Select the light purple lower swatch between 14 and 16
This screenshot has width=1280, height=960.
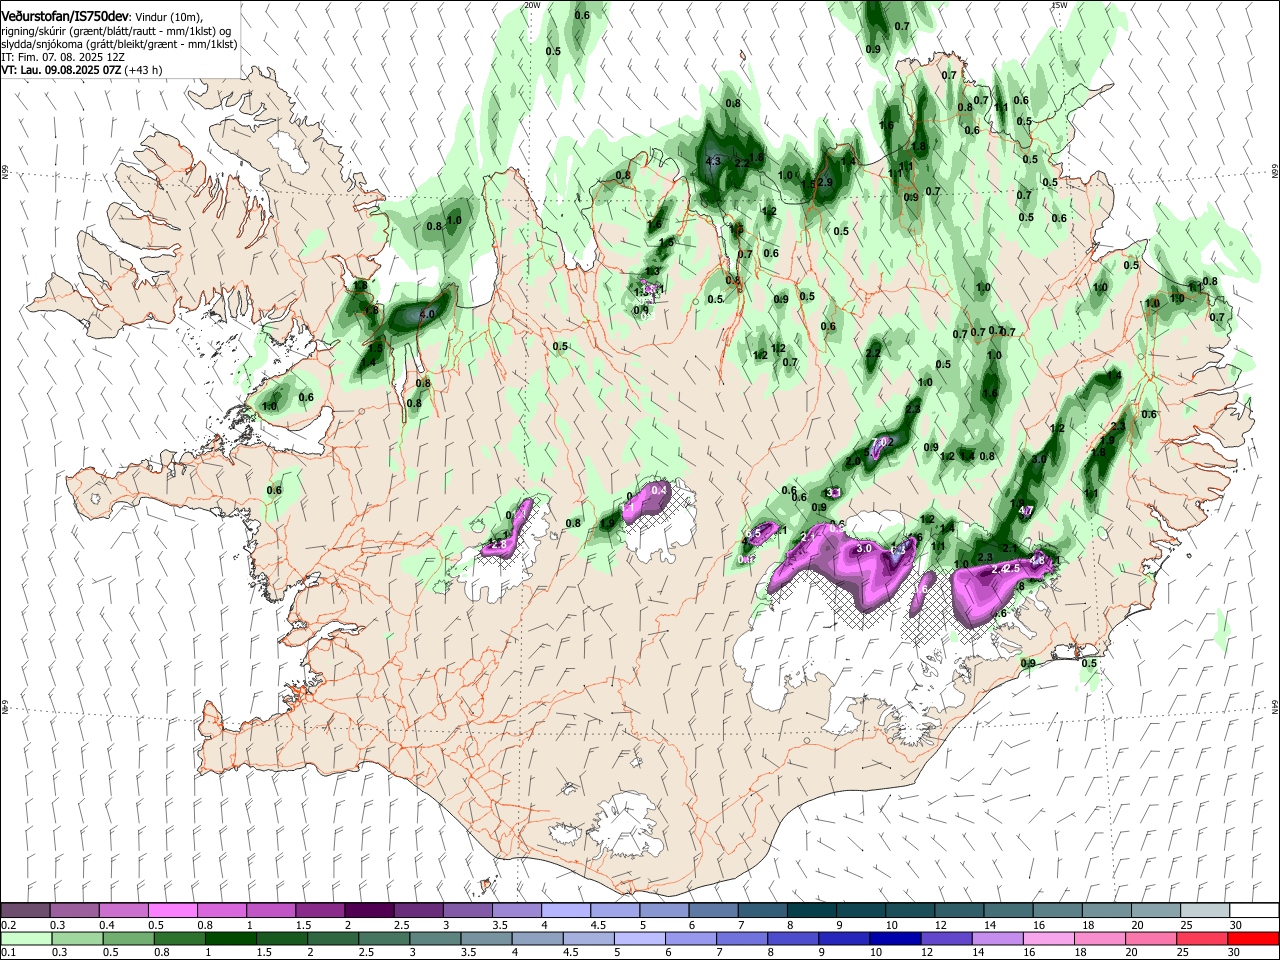(998, 938)
